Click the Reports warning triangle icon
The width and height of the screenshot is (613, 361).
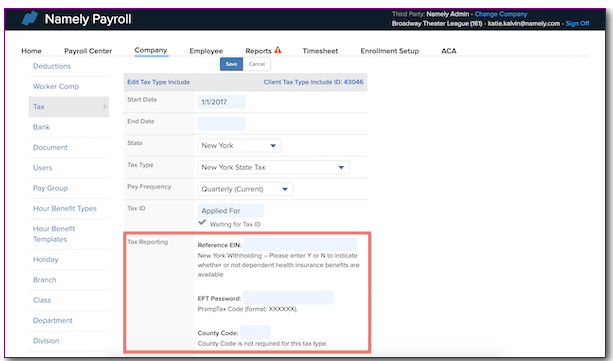coord(278,50)
